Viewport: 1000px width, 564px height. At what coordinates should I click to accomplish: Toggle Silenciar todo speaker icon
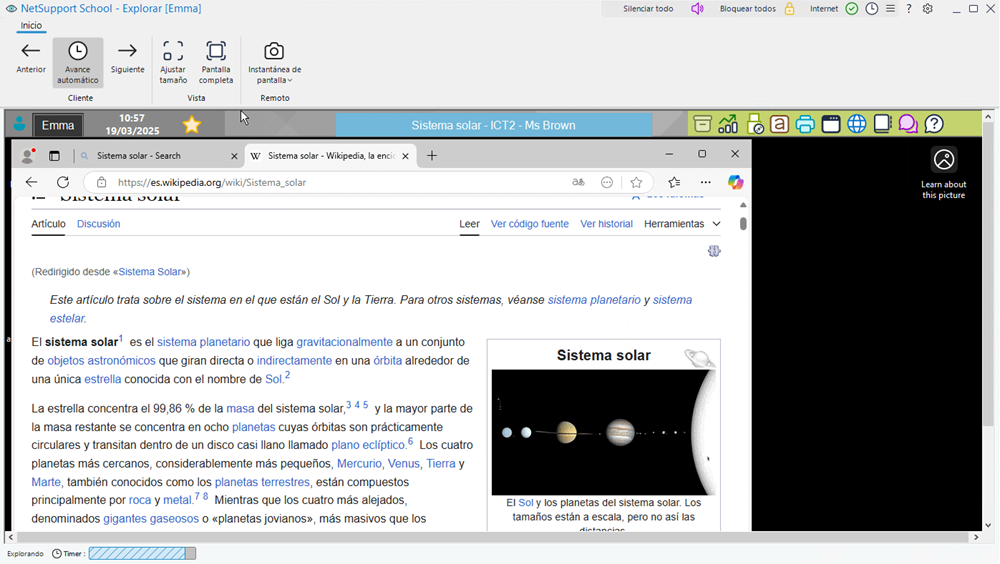point(697,9)
